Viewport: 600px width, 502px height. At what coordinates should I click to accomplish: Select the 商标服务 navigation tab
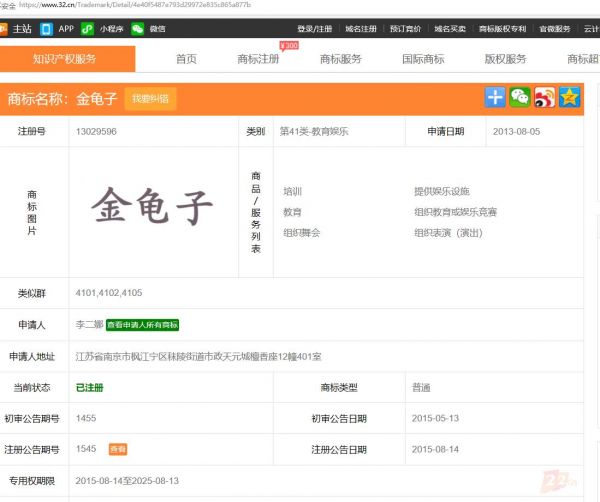pyautogui.click(x=340, y=59)
